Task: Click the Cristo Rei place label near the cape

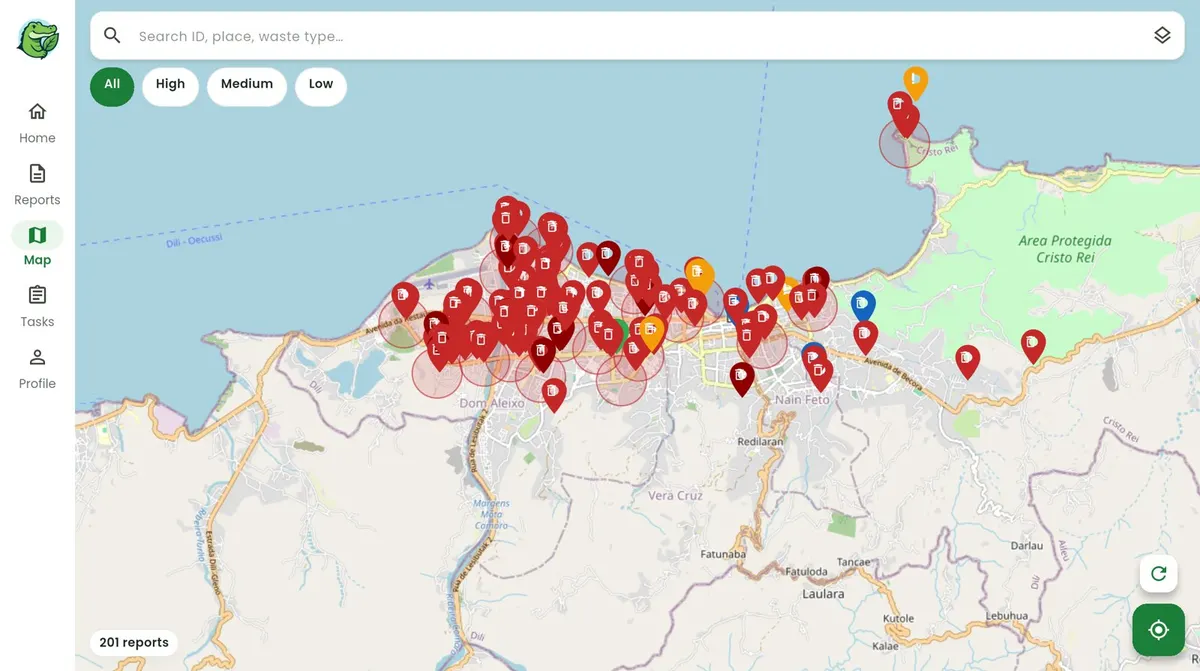Action: click(937, 150)
